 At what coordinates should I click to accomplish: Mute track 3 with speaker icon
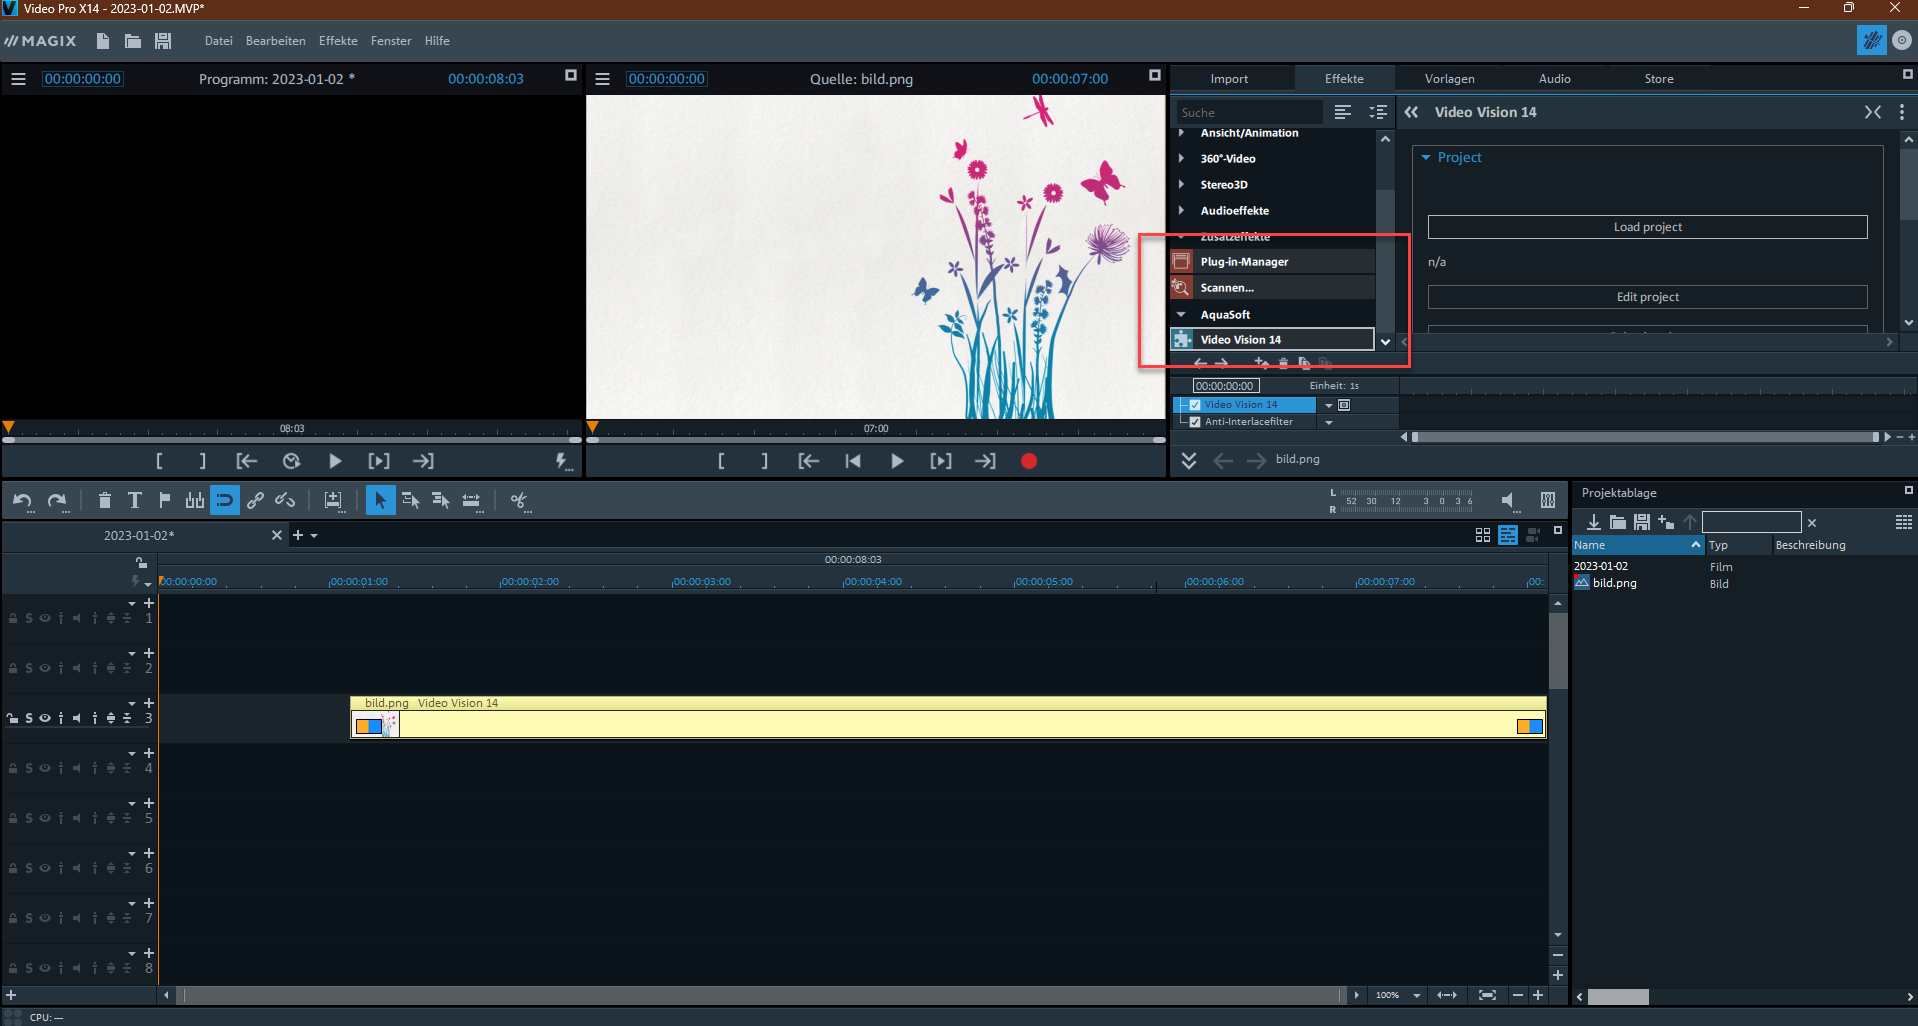(76, 718)
